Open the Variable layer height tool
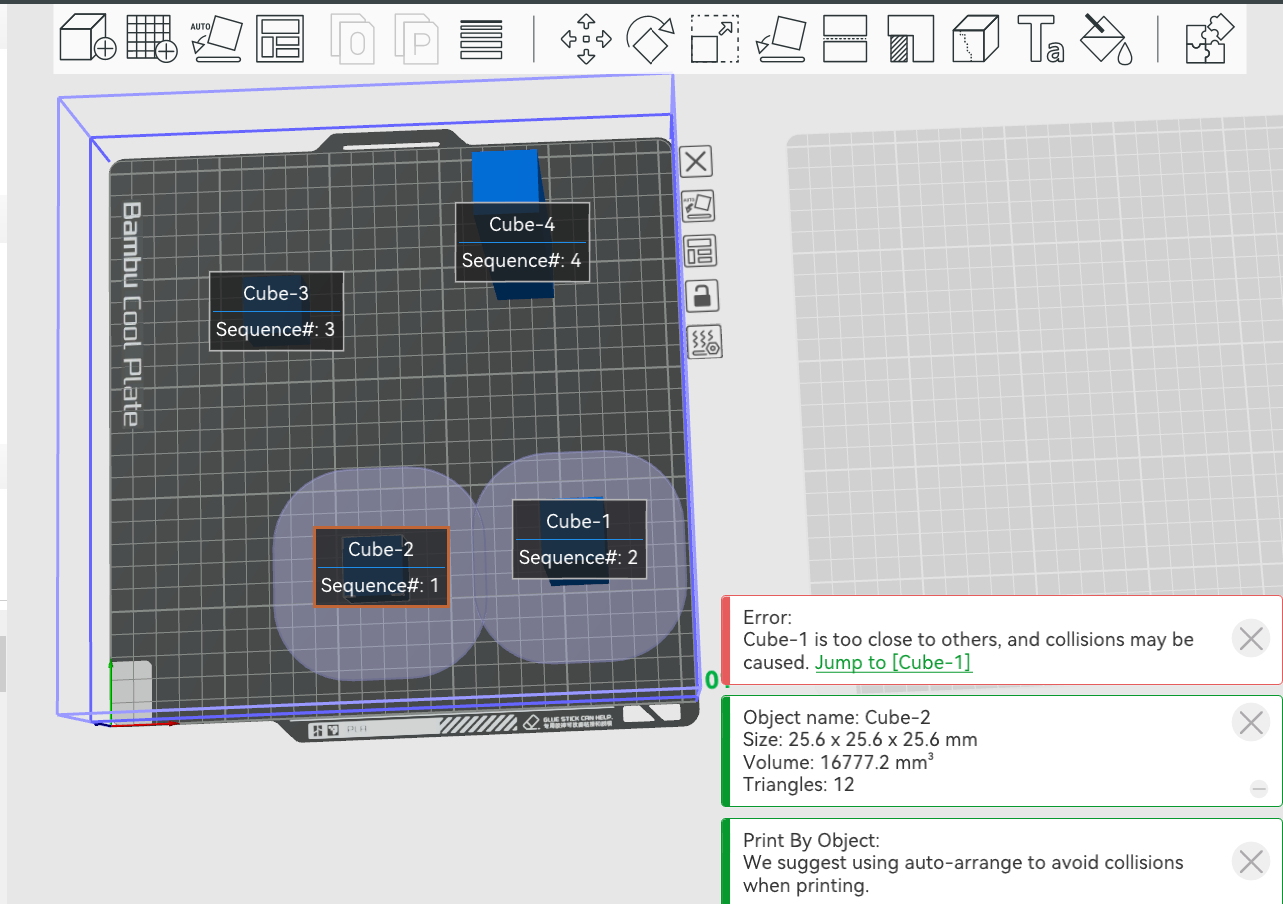 pyautogui.click(x=481, y=39)
